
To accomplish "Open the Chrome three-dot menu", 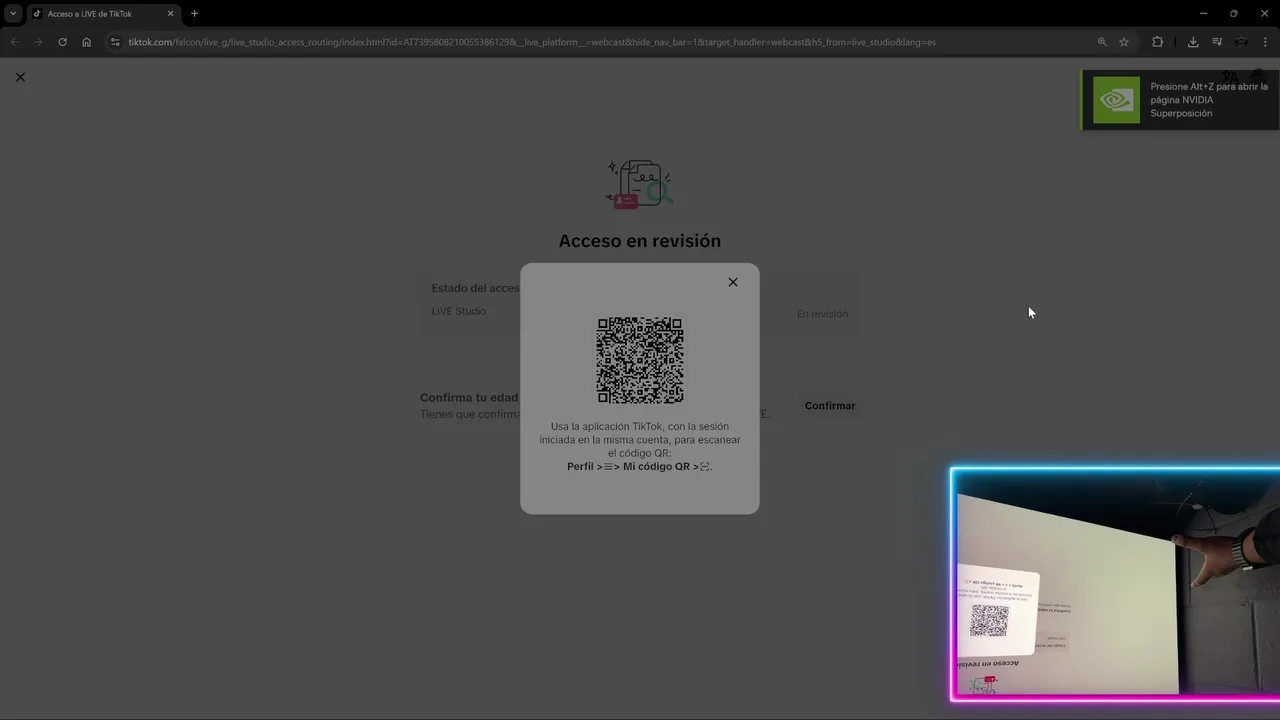I will (1266, 42).
